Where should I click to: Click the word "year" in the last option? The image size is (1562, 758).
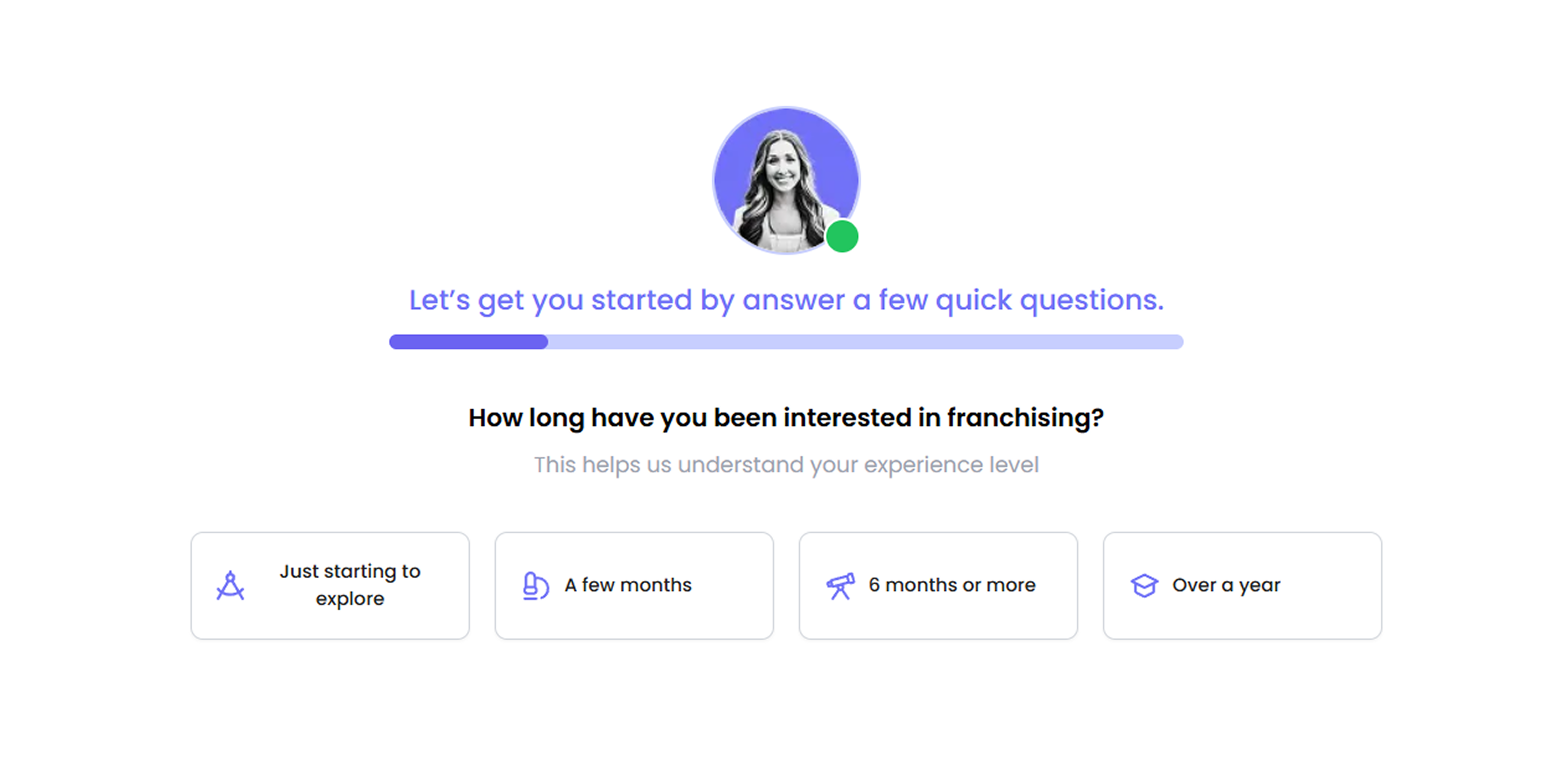tap(1259, 586)
